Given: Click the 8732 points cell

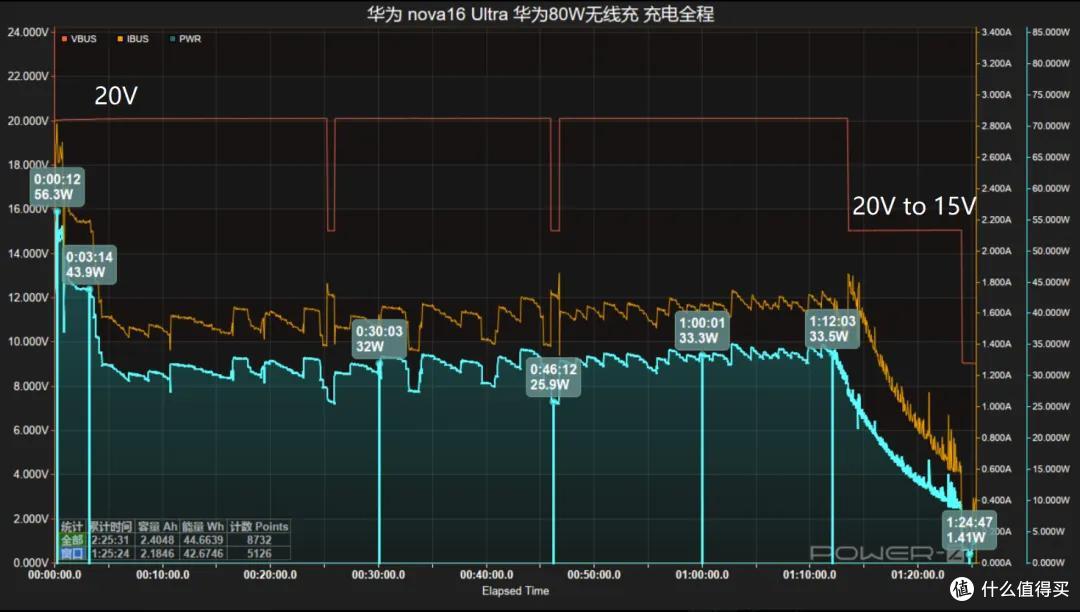Looking at the screenshot, I should [259, 540].
